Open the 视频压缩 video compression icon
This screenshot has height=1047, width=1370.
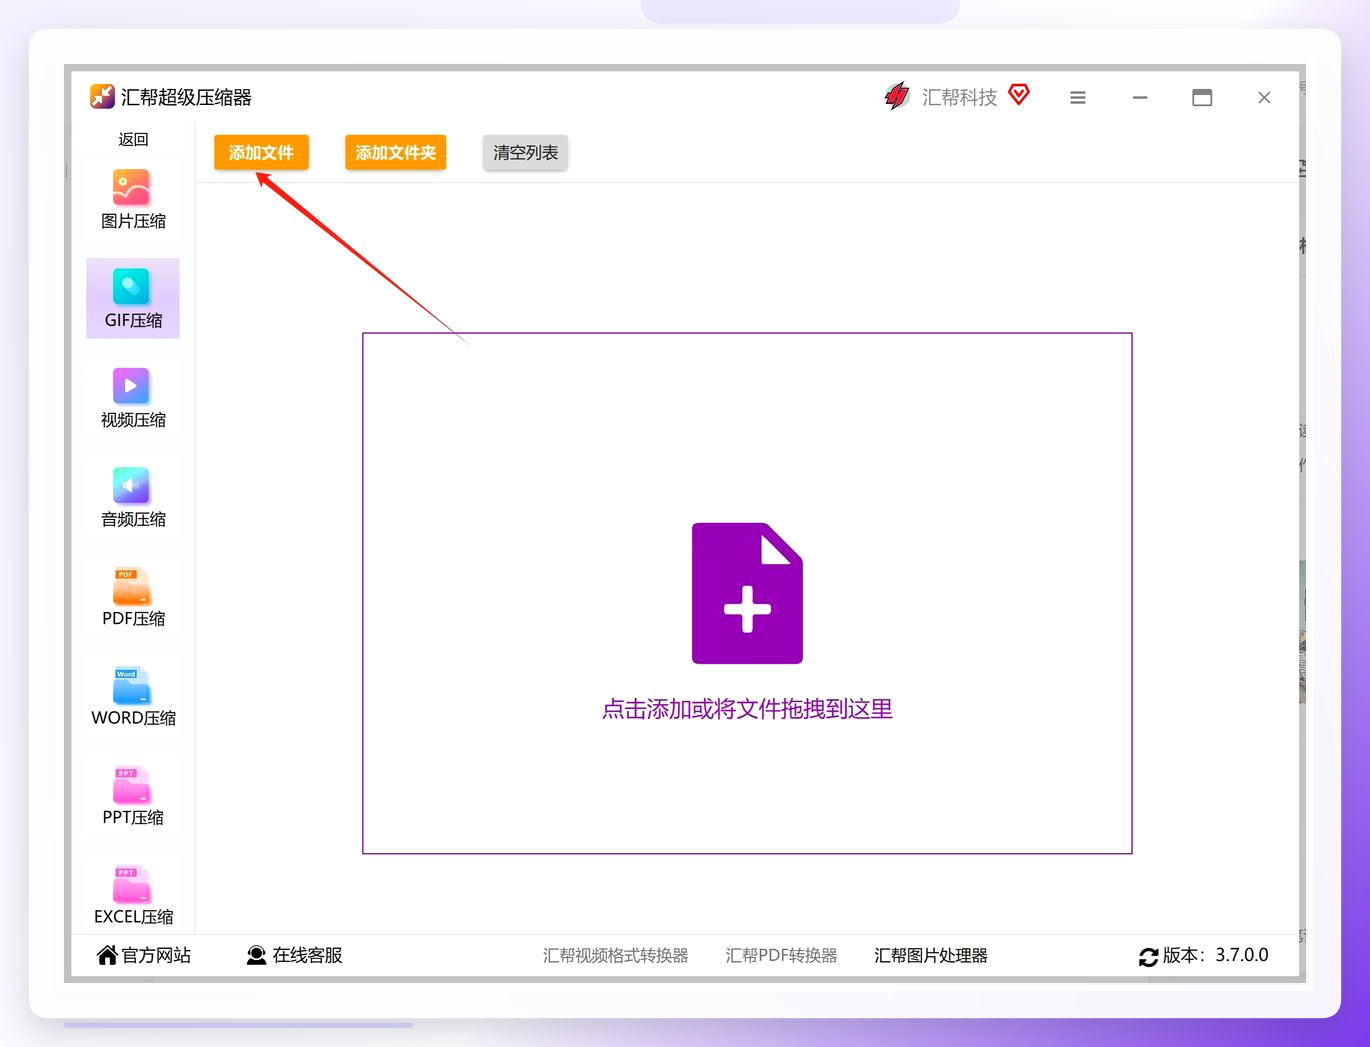pos(131,386)
